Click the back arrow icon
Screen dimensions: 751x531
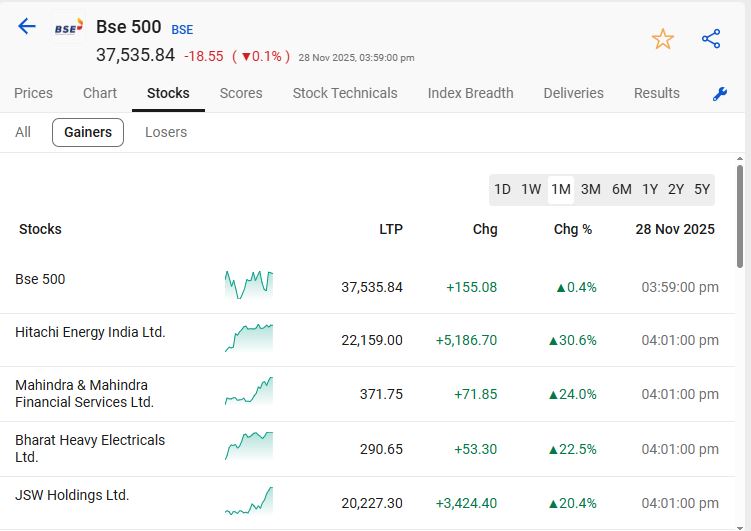click(x=27, y=27)
